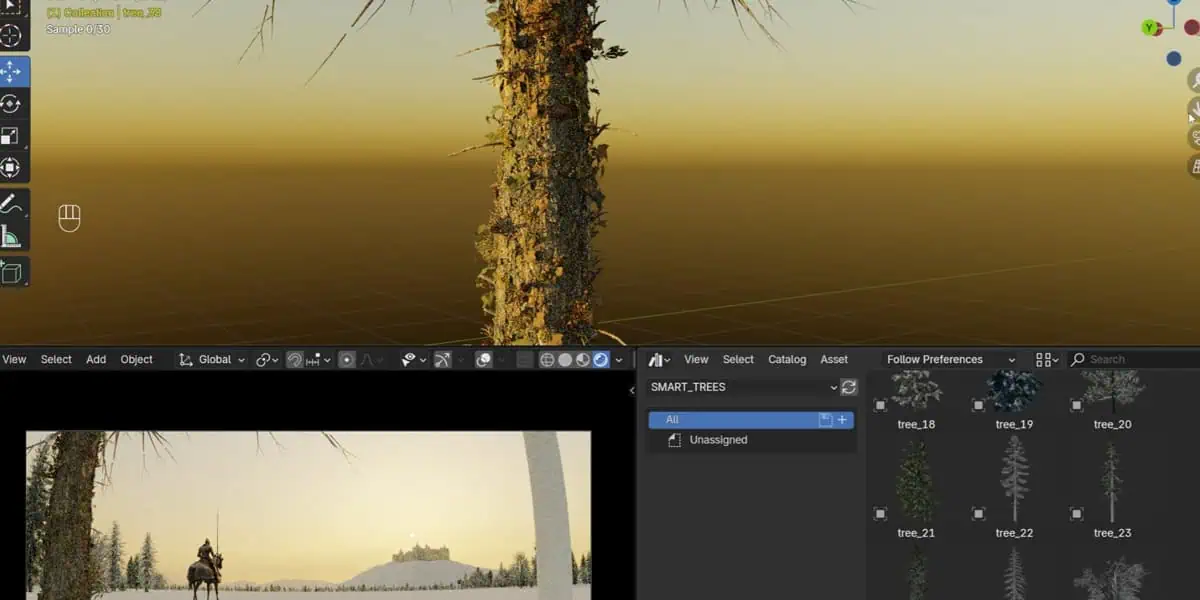Activate the Rotate tool
Image resolution: width=1200 pixels, height=600 pixels.
click(x=12, y=104)
